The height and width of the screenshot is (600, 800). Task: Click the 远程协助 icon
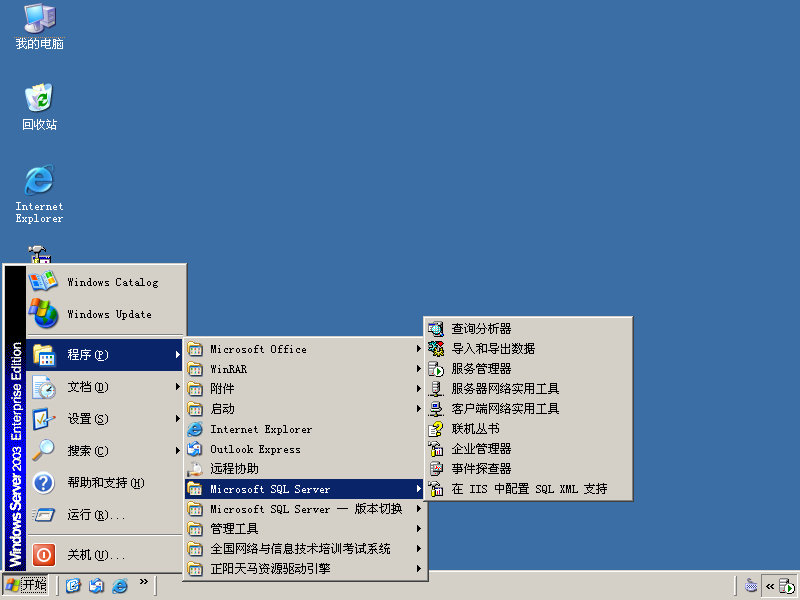click(195, 469)
